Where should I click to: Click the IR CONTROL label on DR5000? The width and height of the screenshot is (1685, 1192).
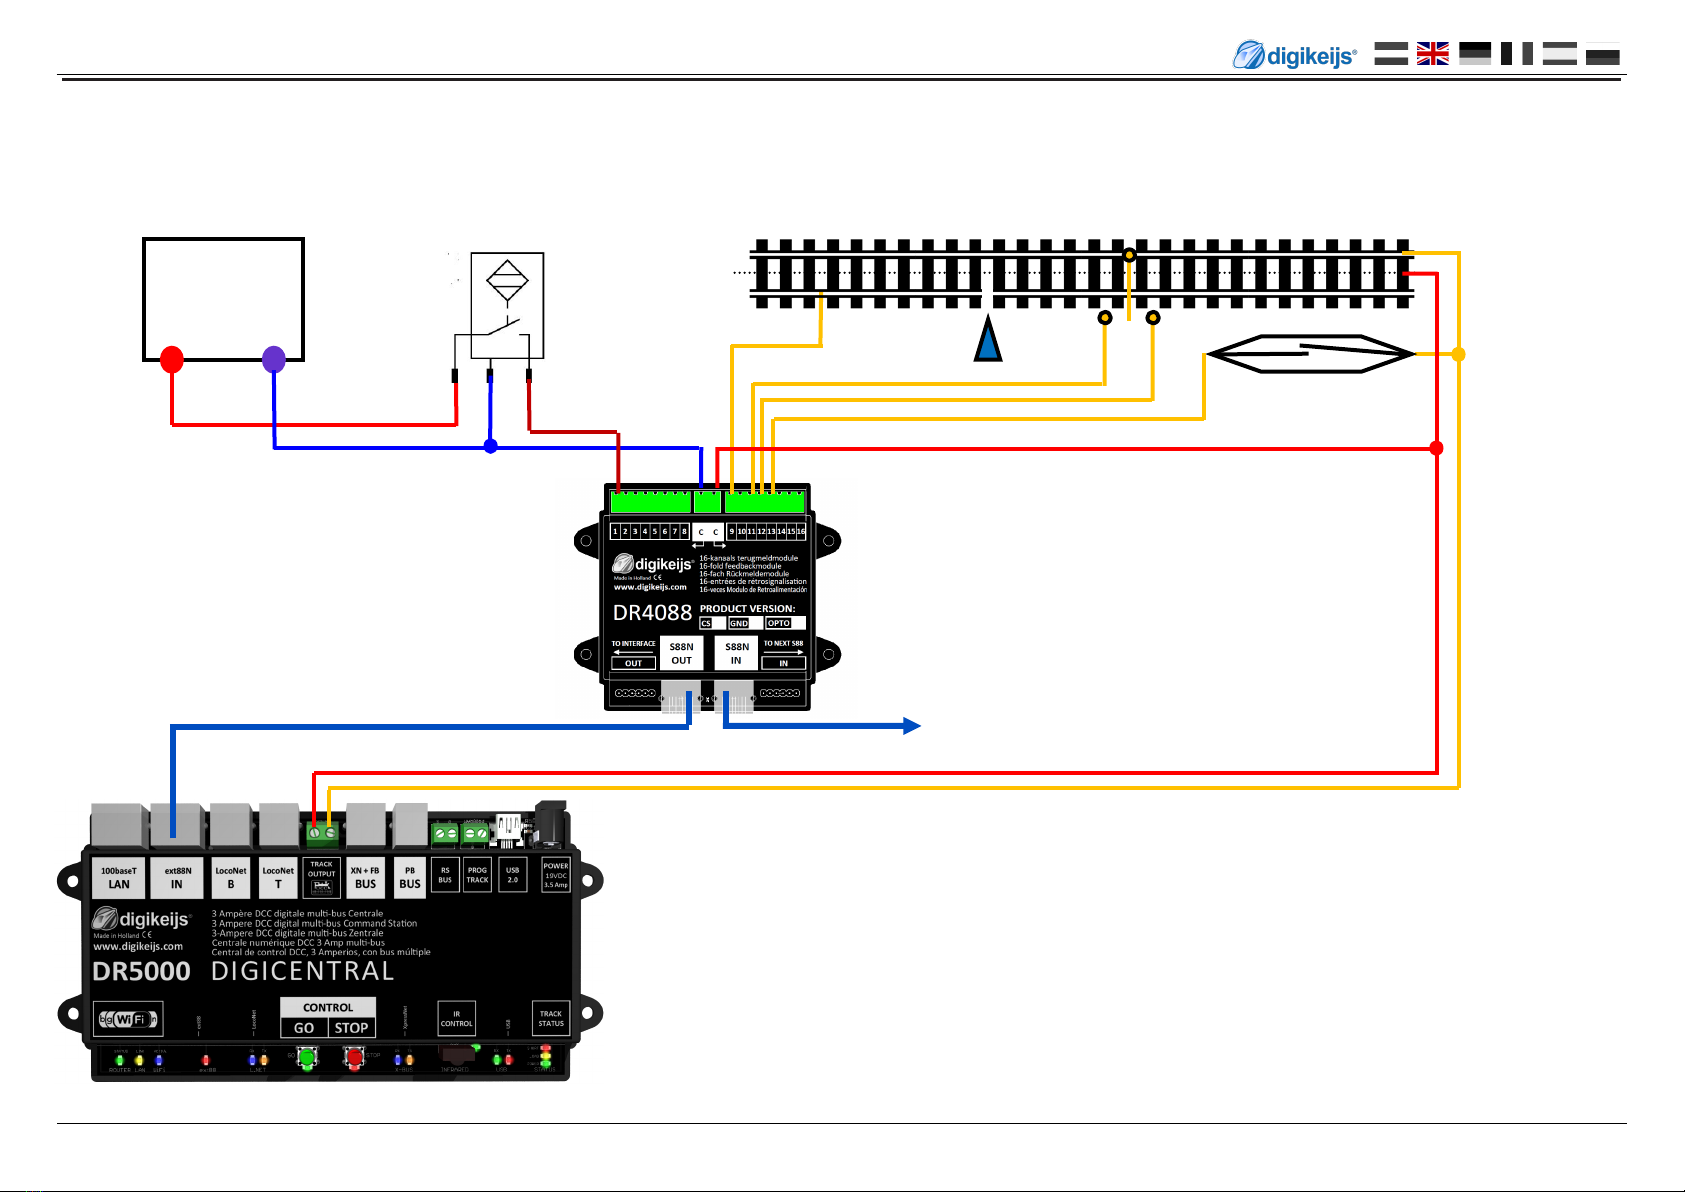pos(456,1019)
